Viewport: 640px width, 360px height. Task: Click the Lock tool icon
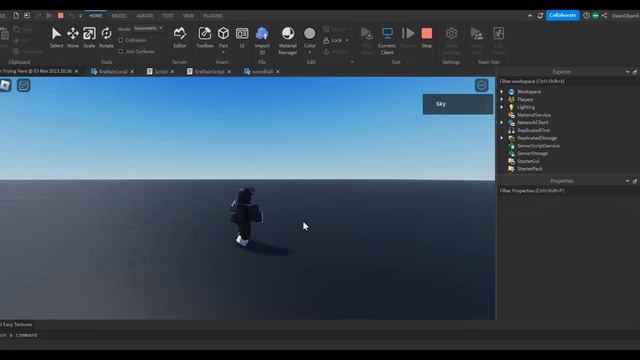(x=326, y=40)
